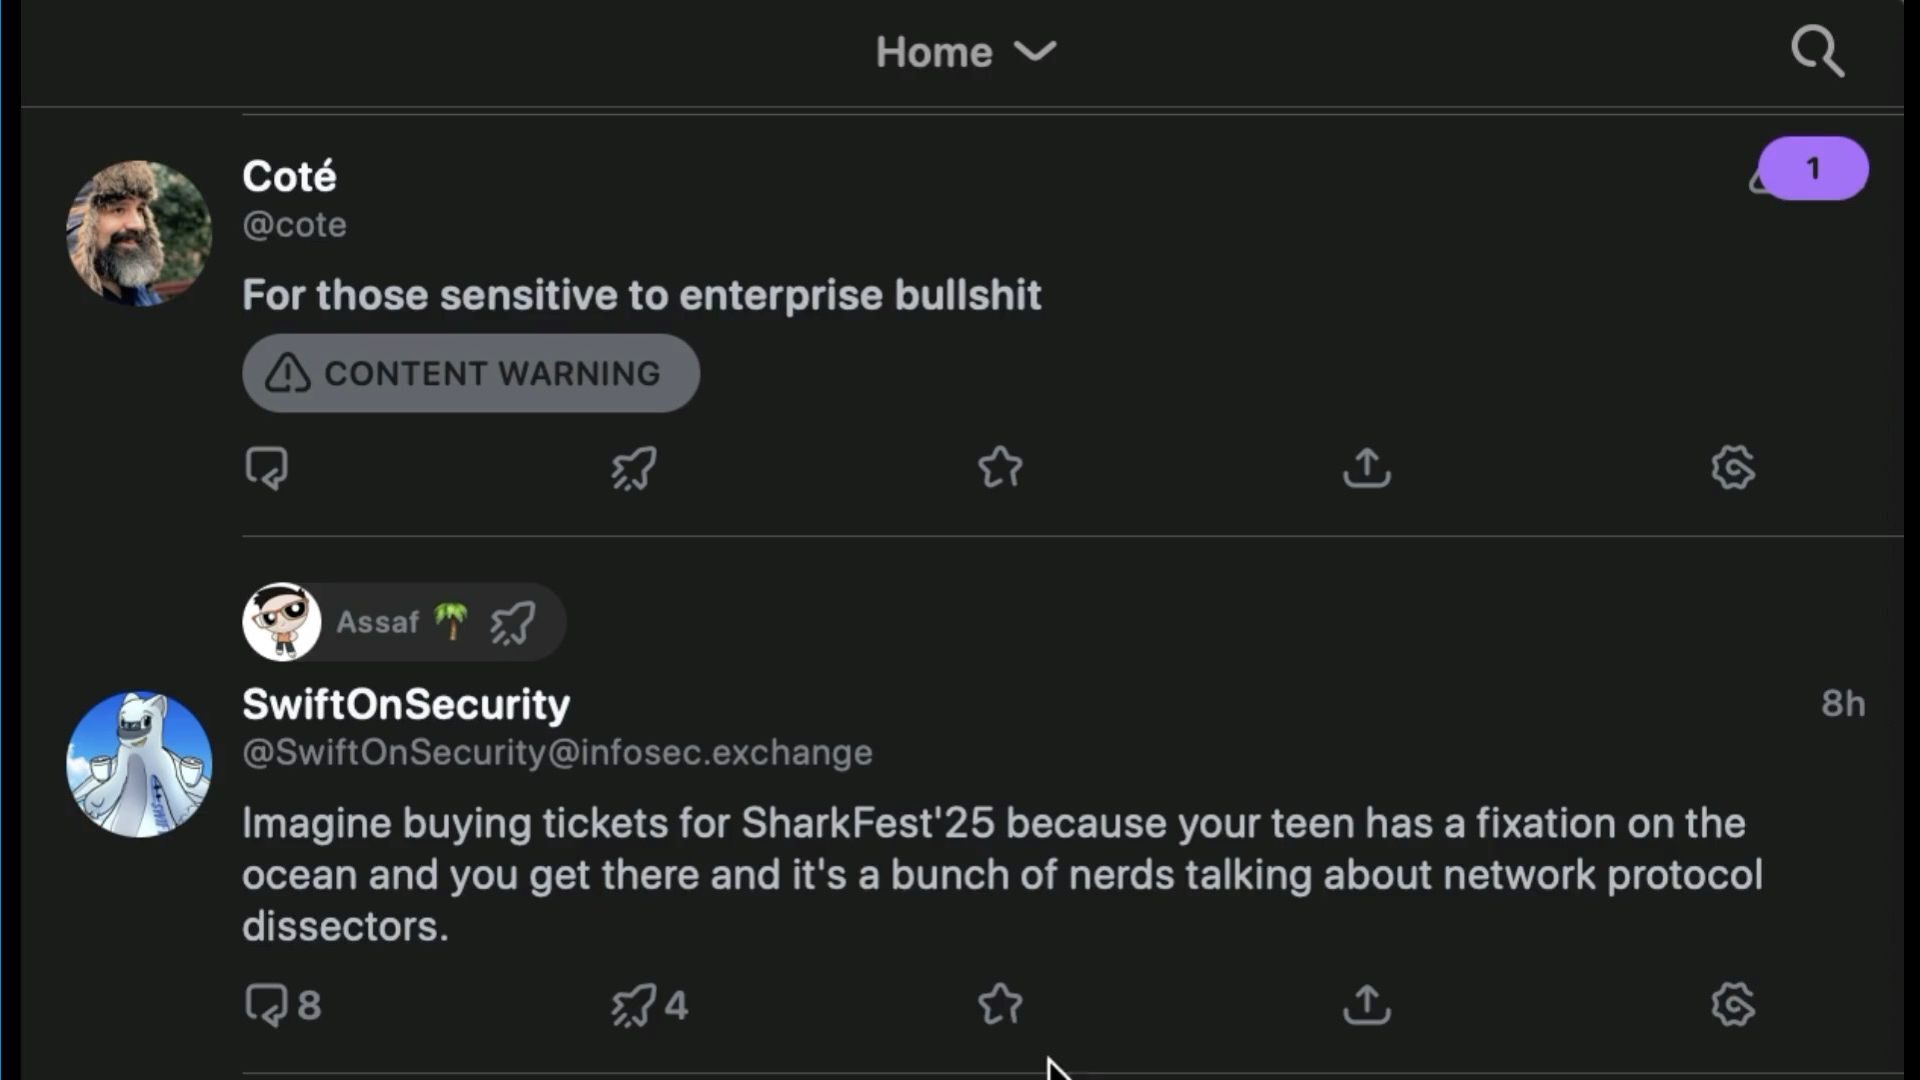
Task: Favorite Coté's post with star icon
Action: click(x=1000, y=468)
